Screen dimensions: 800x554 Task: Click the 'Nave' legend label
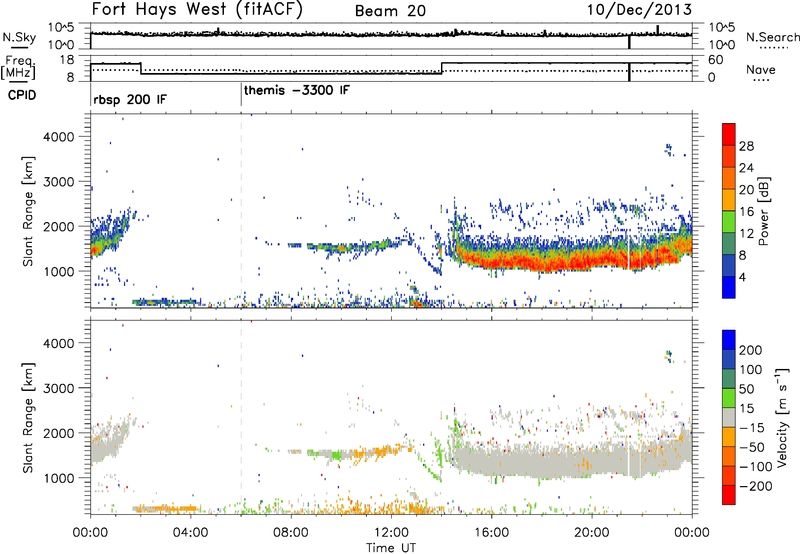(x=761, y=69)
